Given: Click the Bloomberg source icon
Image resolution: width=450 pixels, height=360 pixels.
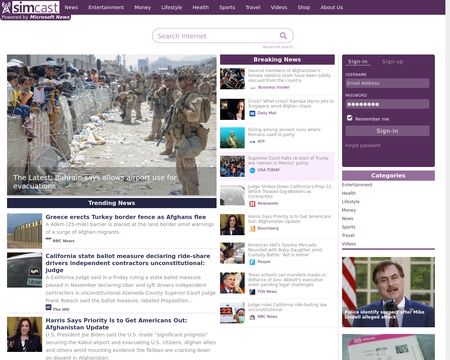Looking at the screenshot, I should pyautogui.click(x=252, y=228).
